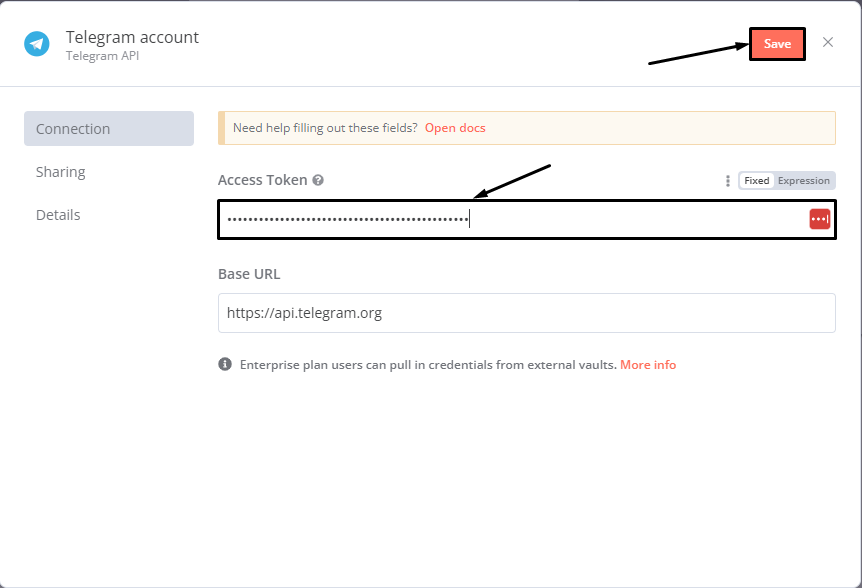Select the Details tab
Viewport: 862px width, 588px height.
[x=58, y=215]
